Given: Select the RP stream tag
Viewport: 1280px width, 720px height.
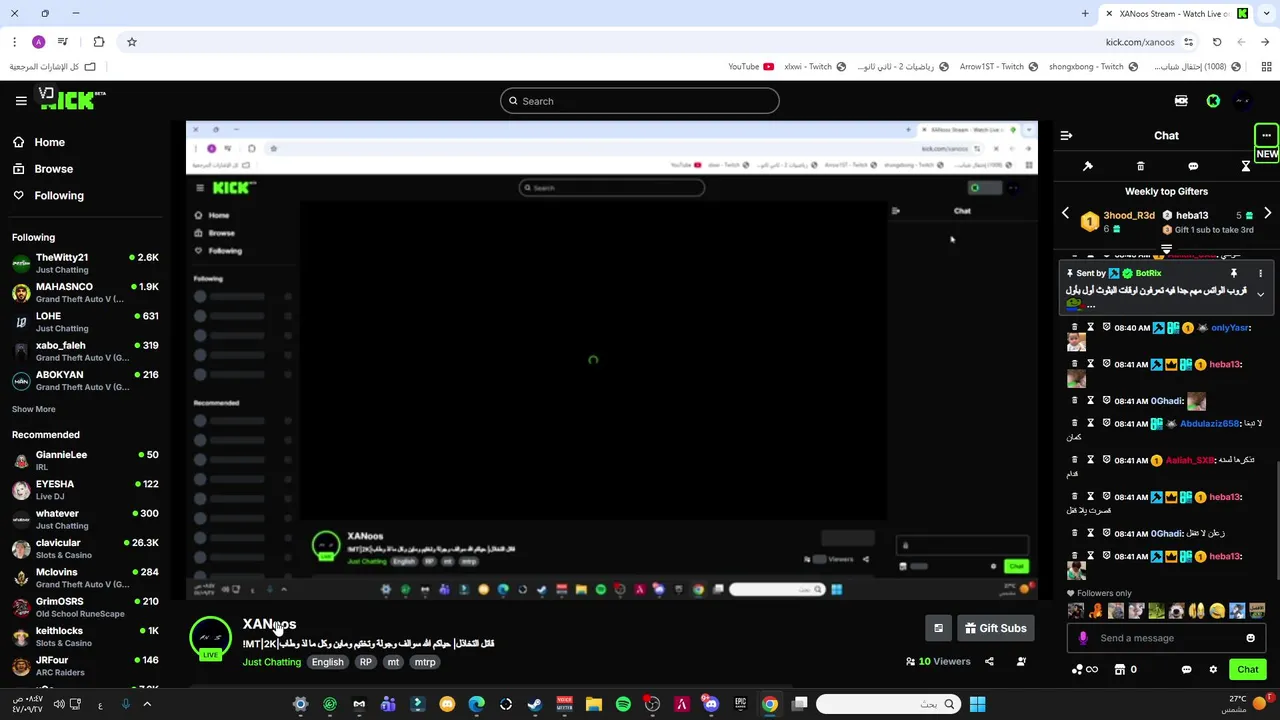Looking at the screenshot, I should pos(366,662).
